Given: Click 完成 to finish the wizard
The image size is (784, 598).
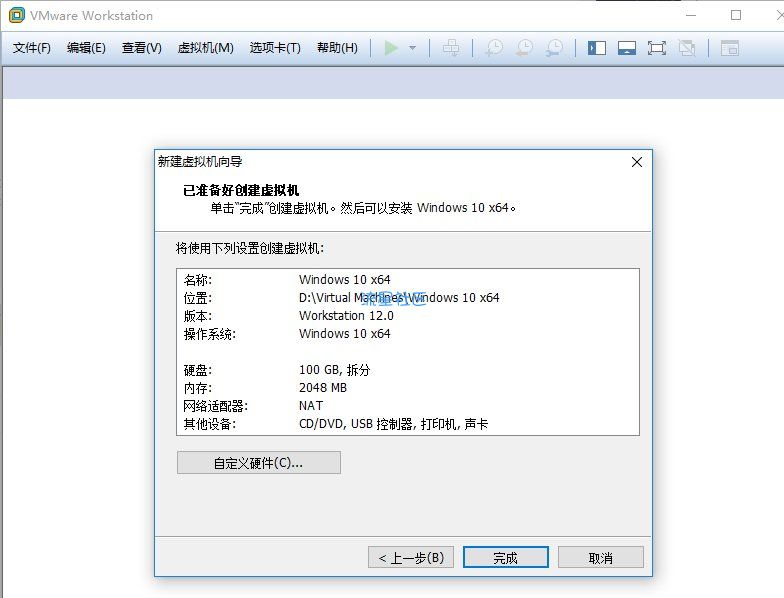Looking at the screenshot, I should tap(506, 557).
